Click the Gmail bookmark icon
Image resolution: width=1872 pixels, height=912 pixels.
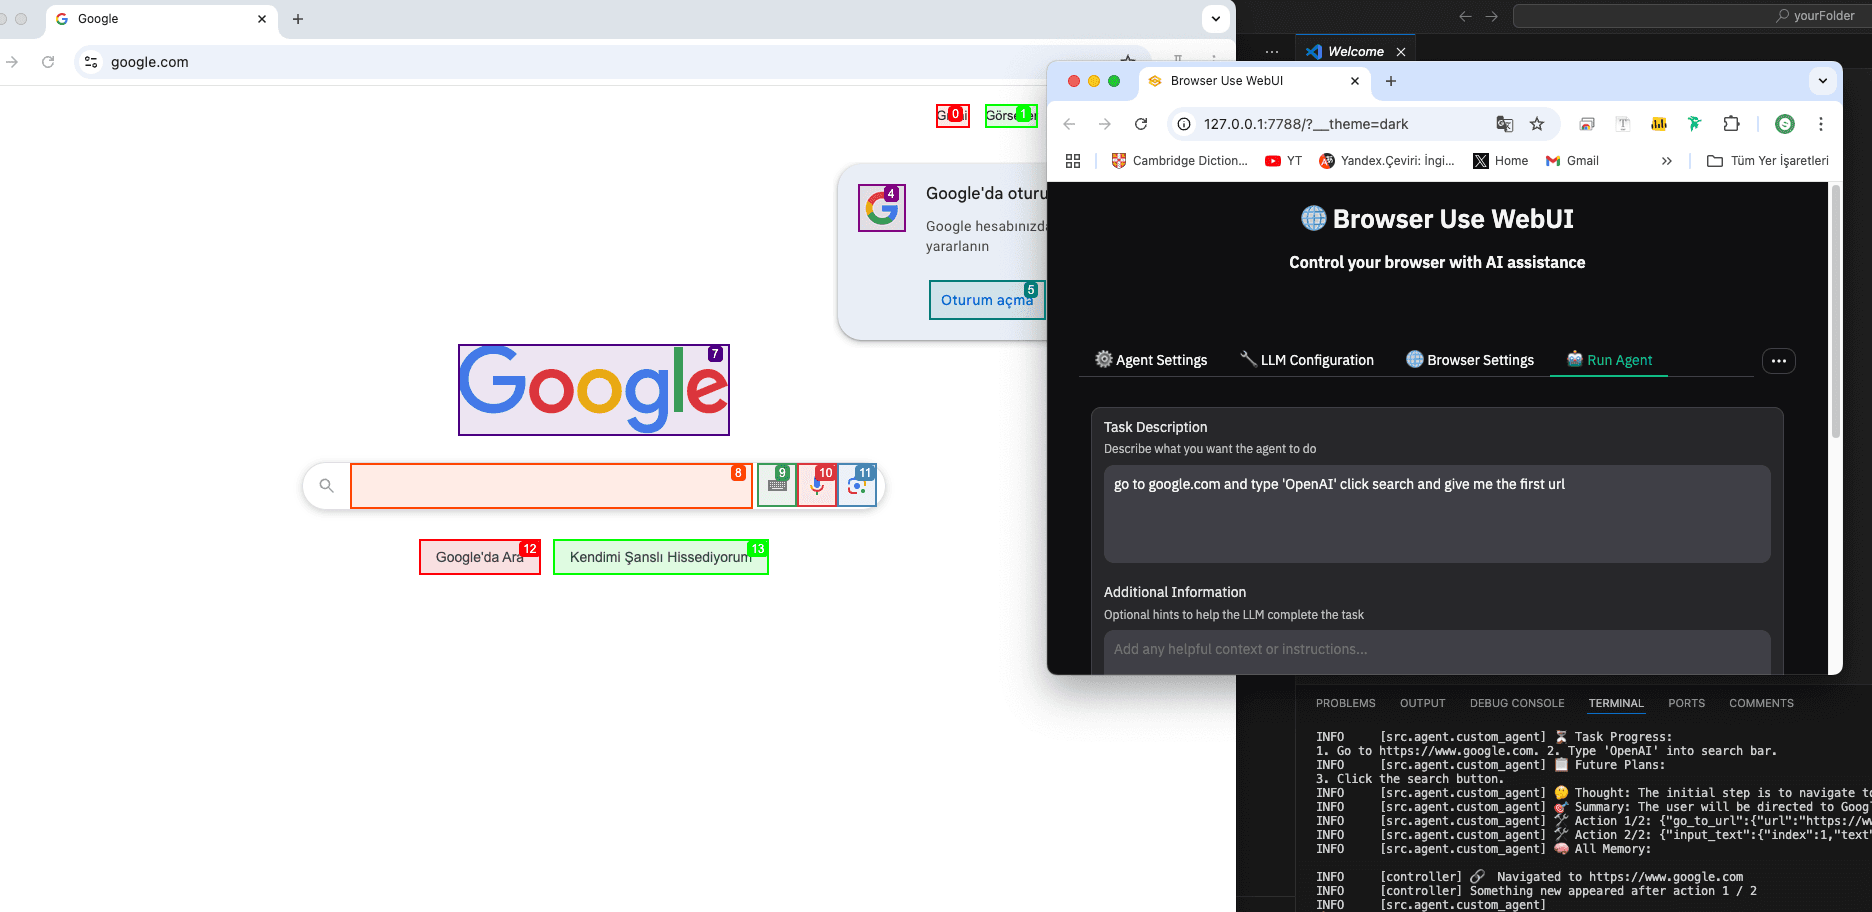1553,161
